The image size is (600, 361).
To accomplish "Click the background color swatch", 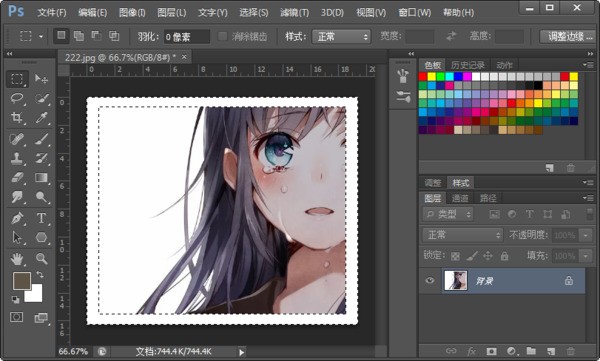I will (36, 295).
